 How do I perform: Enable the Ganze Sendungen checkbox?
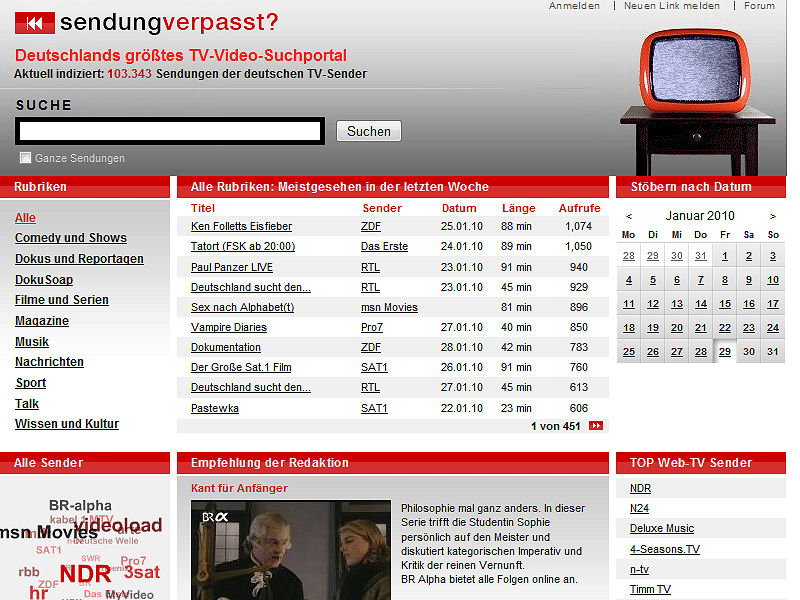(26, 158)
